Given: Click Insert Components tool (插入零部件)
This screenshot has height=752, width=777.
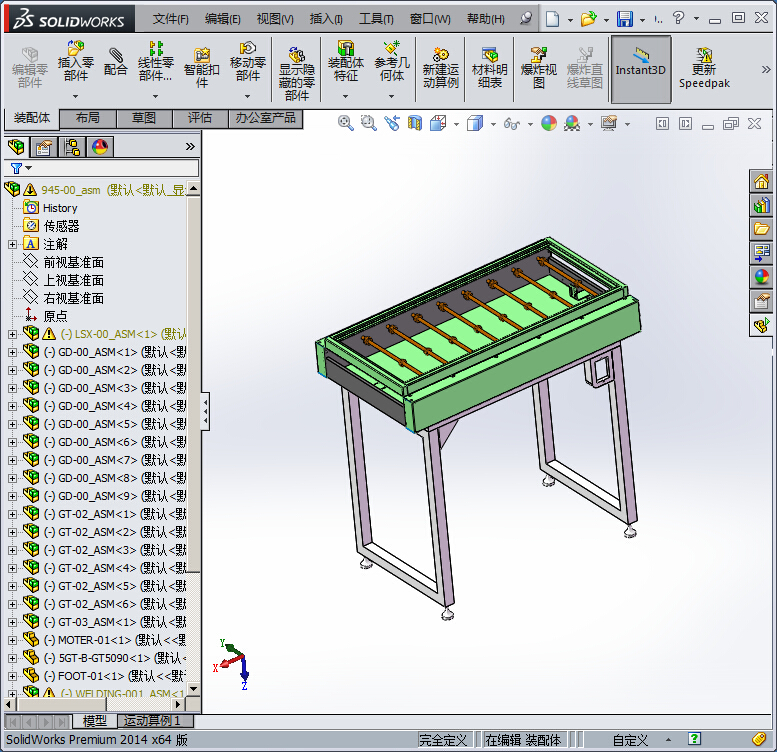Looking at the screenshot, I should point(75,62).
